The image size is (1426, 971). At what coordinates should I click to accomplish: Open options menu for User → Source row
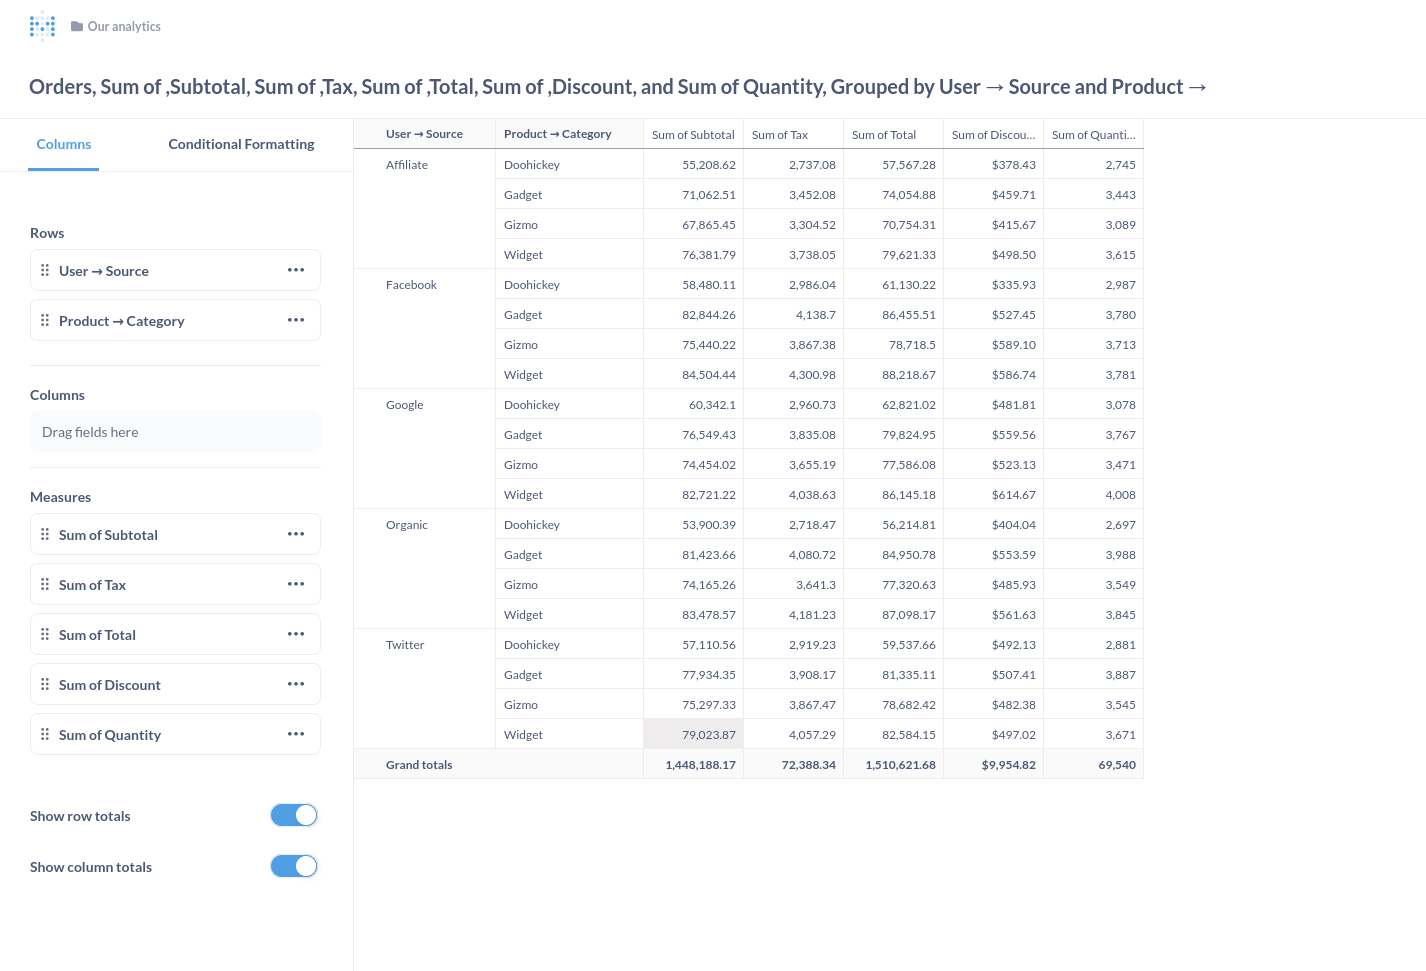tap(296, 270)
